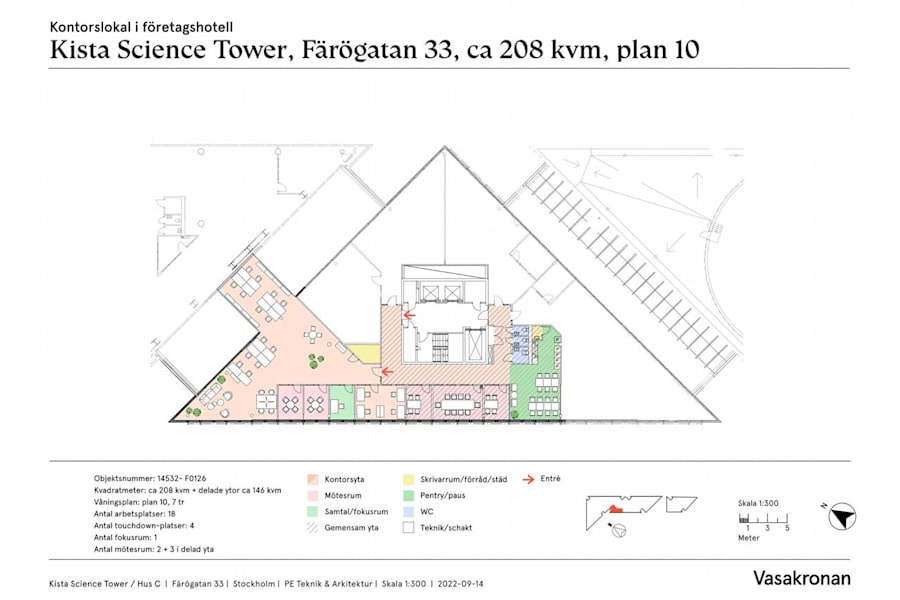Click the orange Kontorsyta legend swatch
Image resolution: width=900 pixels, height=600 pixels.
coord(313,478)
